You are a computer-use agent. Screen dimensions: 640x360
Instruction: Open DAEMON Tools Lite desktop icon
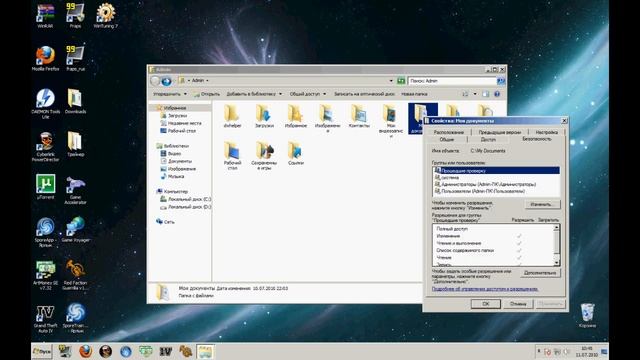click(x=45, y=104)
